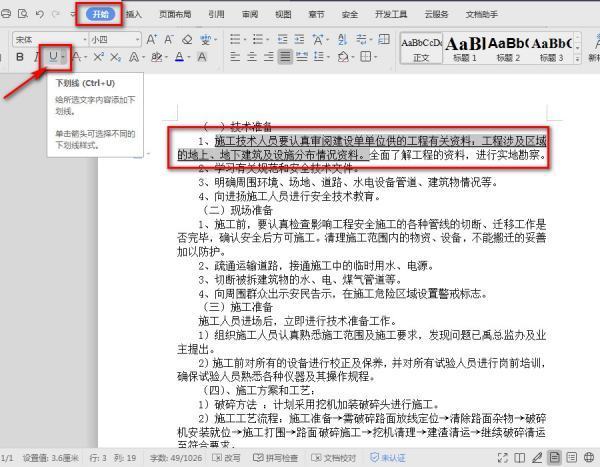Image resolution: width=600 pixels, height=467 pixels.
Task: Click the font color A swatch
Action: pyautogui.click(x=176, y=58)
